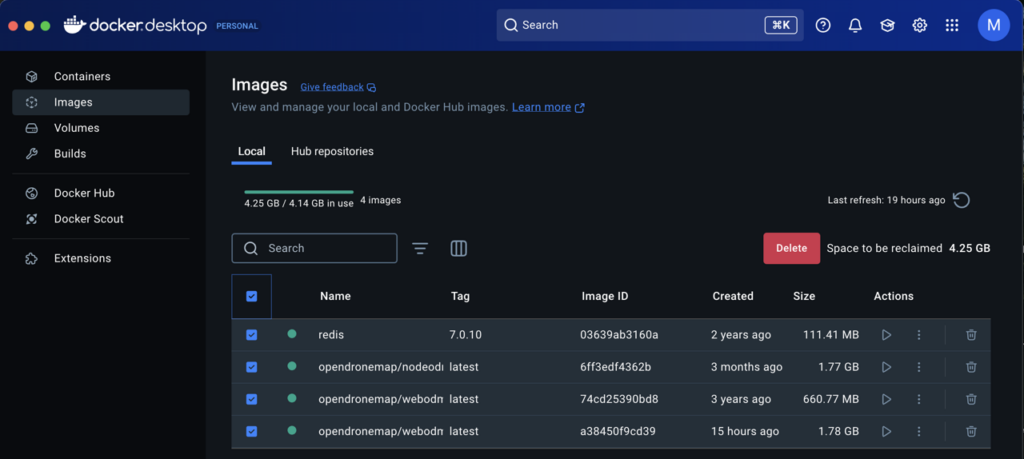Open the filter icon beside Search
This screenshot has width=1024, height=459.
[420, 248]
